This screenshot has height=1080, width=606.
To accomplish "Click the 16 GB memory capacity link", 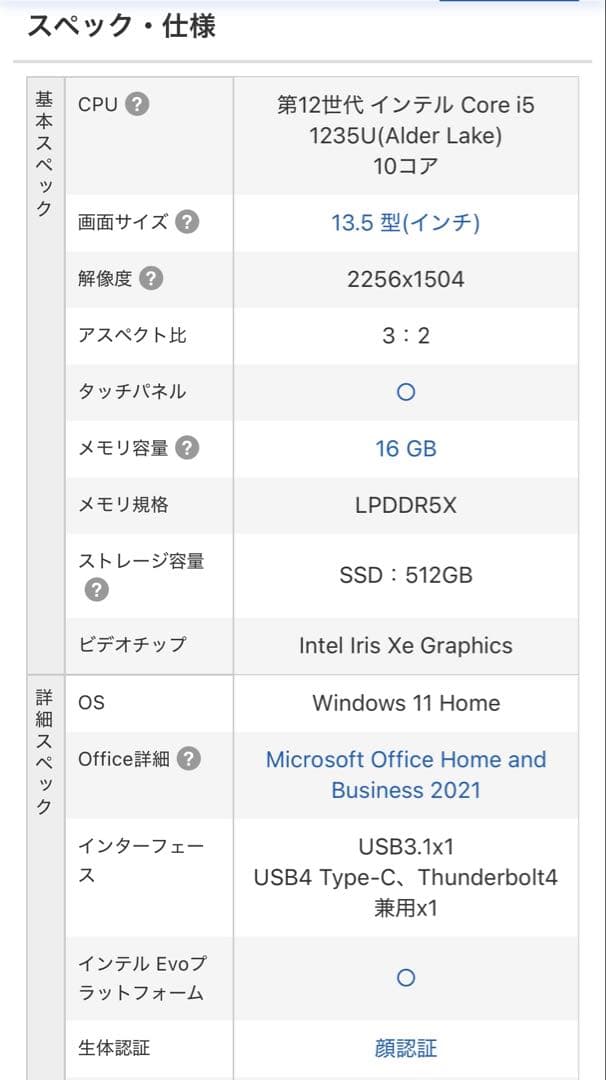I will coord(405,448).
